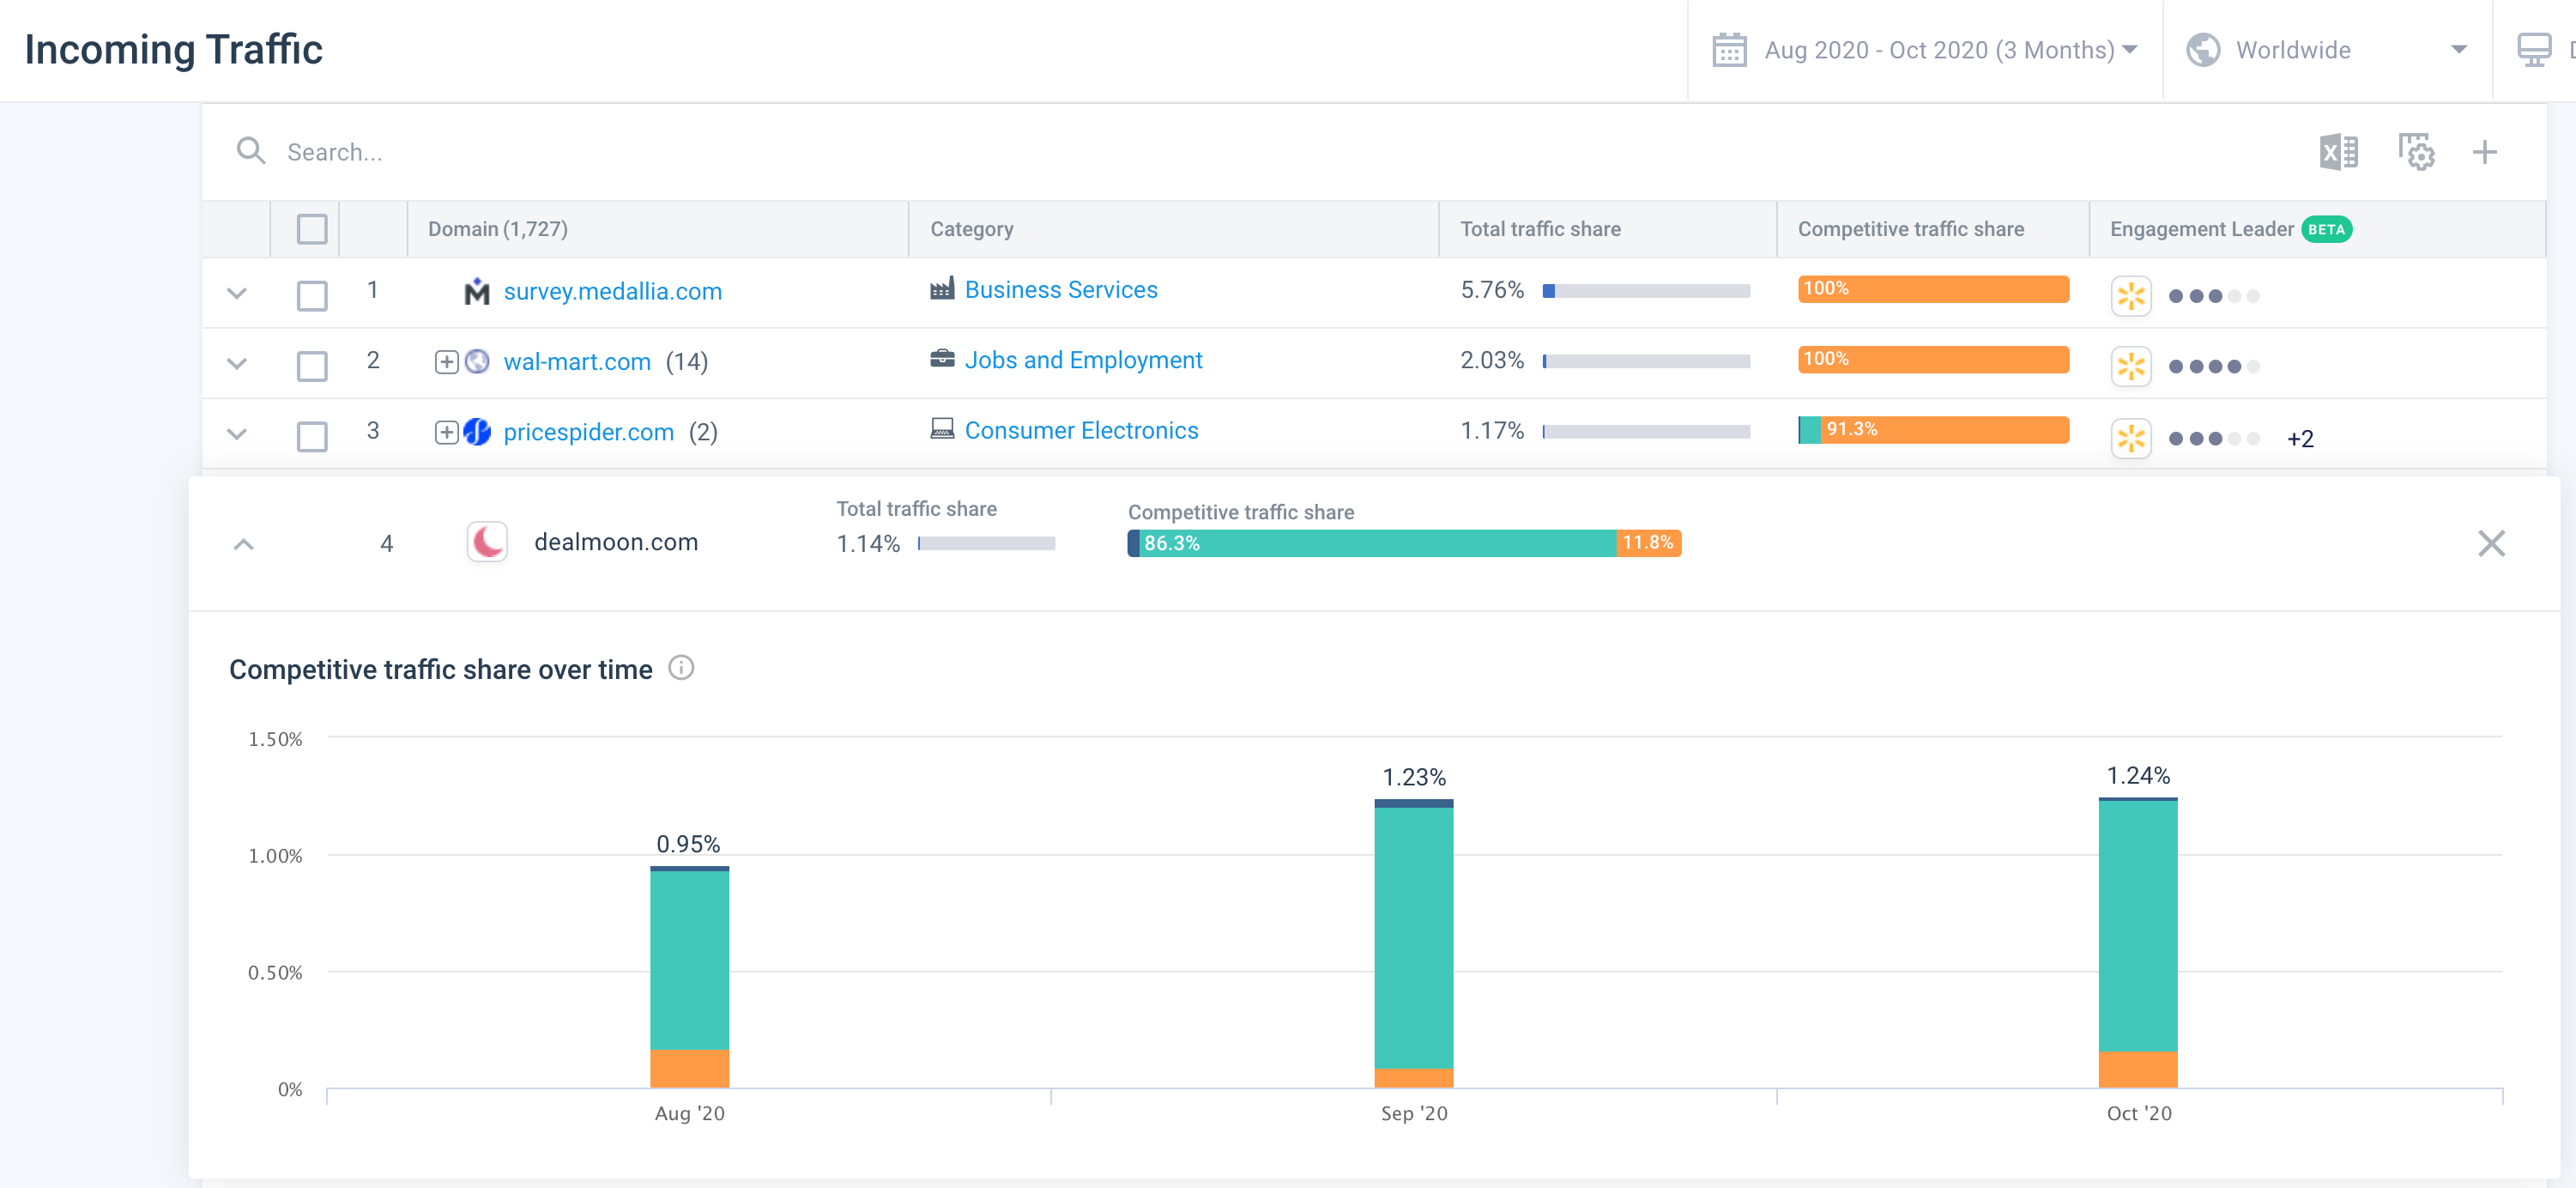Check the wal-mart.com row checkbox
Viewport: 2576px width, 1188px height.
312,366
